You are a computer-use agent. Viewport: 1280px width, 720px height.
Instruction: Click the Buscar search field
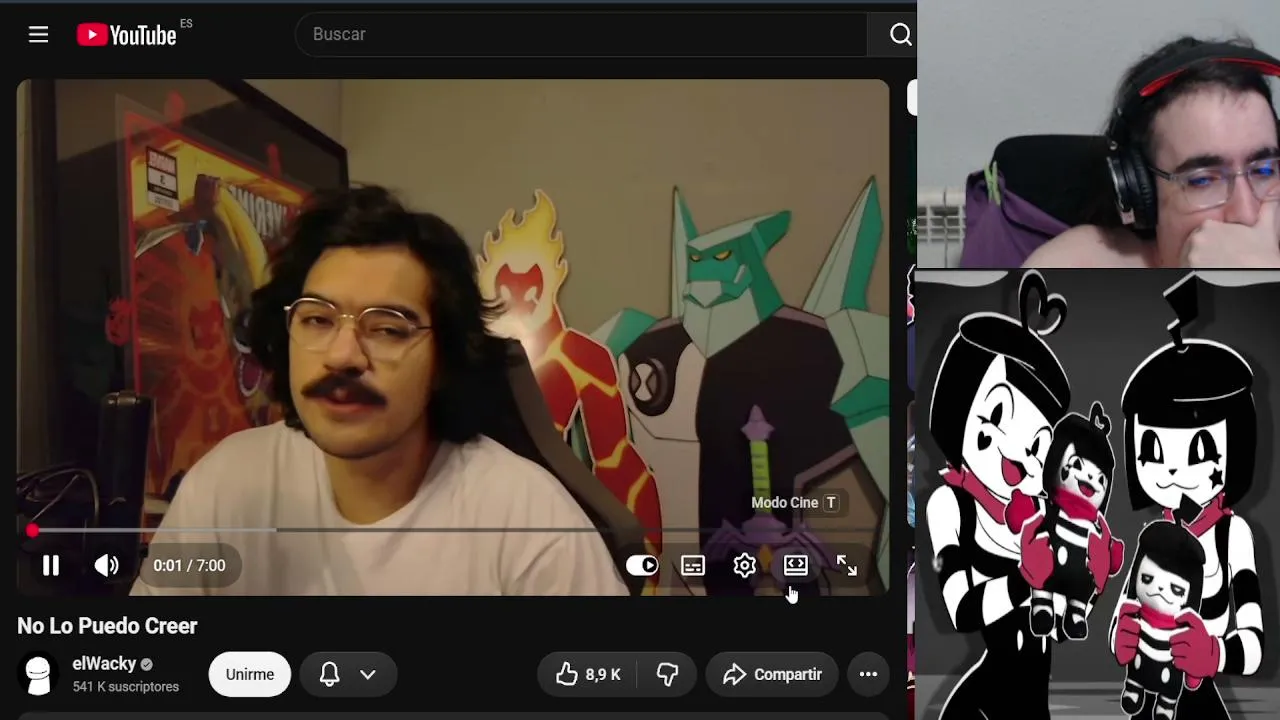pyautogui.click(x=581, y=34)
